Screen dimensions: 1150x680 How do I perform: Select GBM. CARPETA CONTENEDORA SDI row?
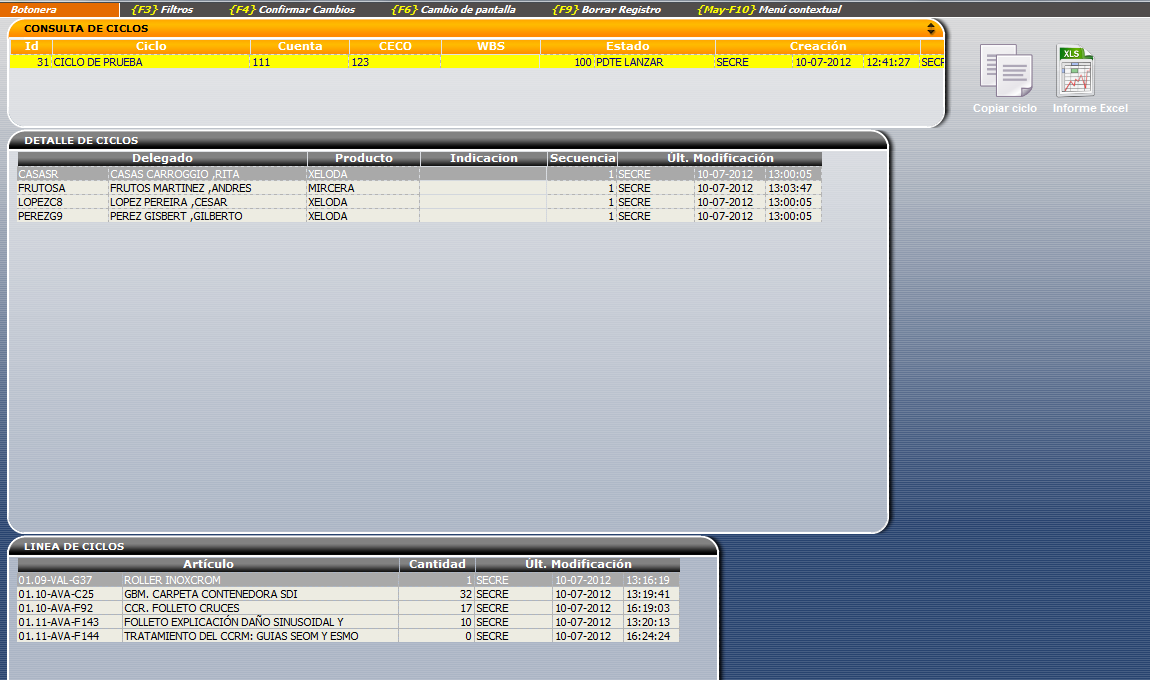tap(210, 594)
